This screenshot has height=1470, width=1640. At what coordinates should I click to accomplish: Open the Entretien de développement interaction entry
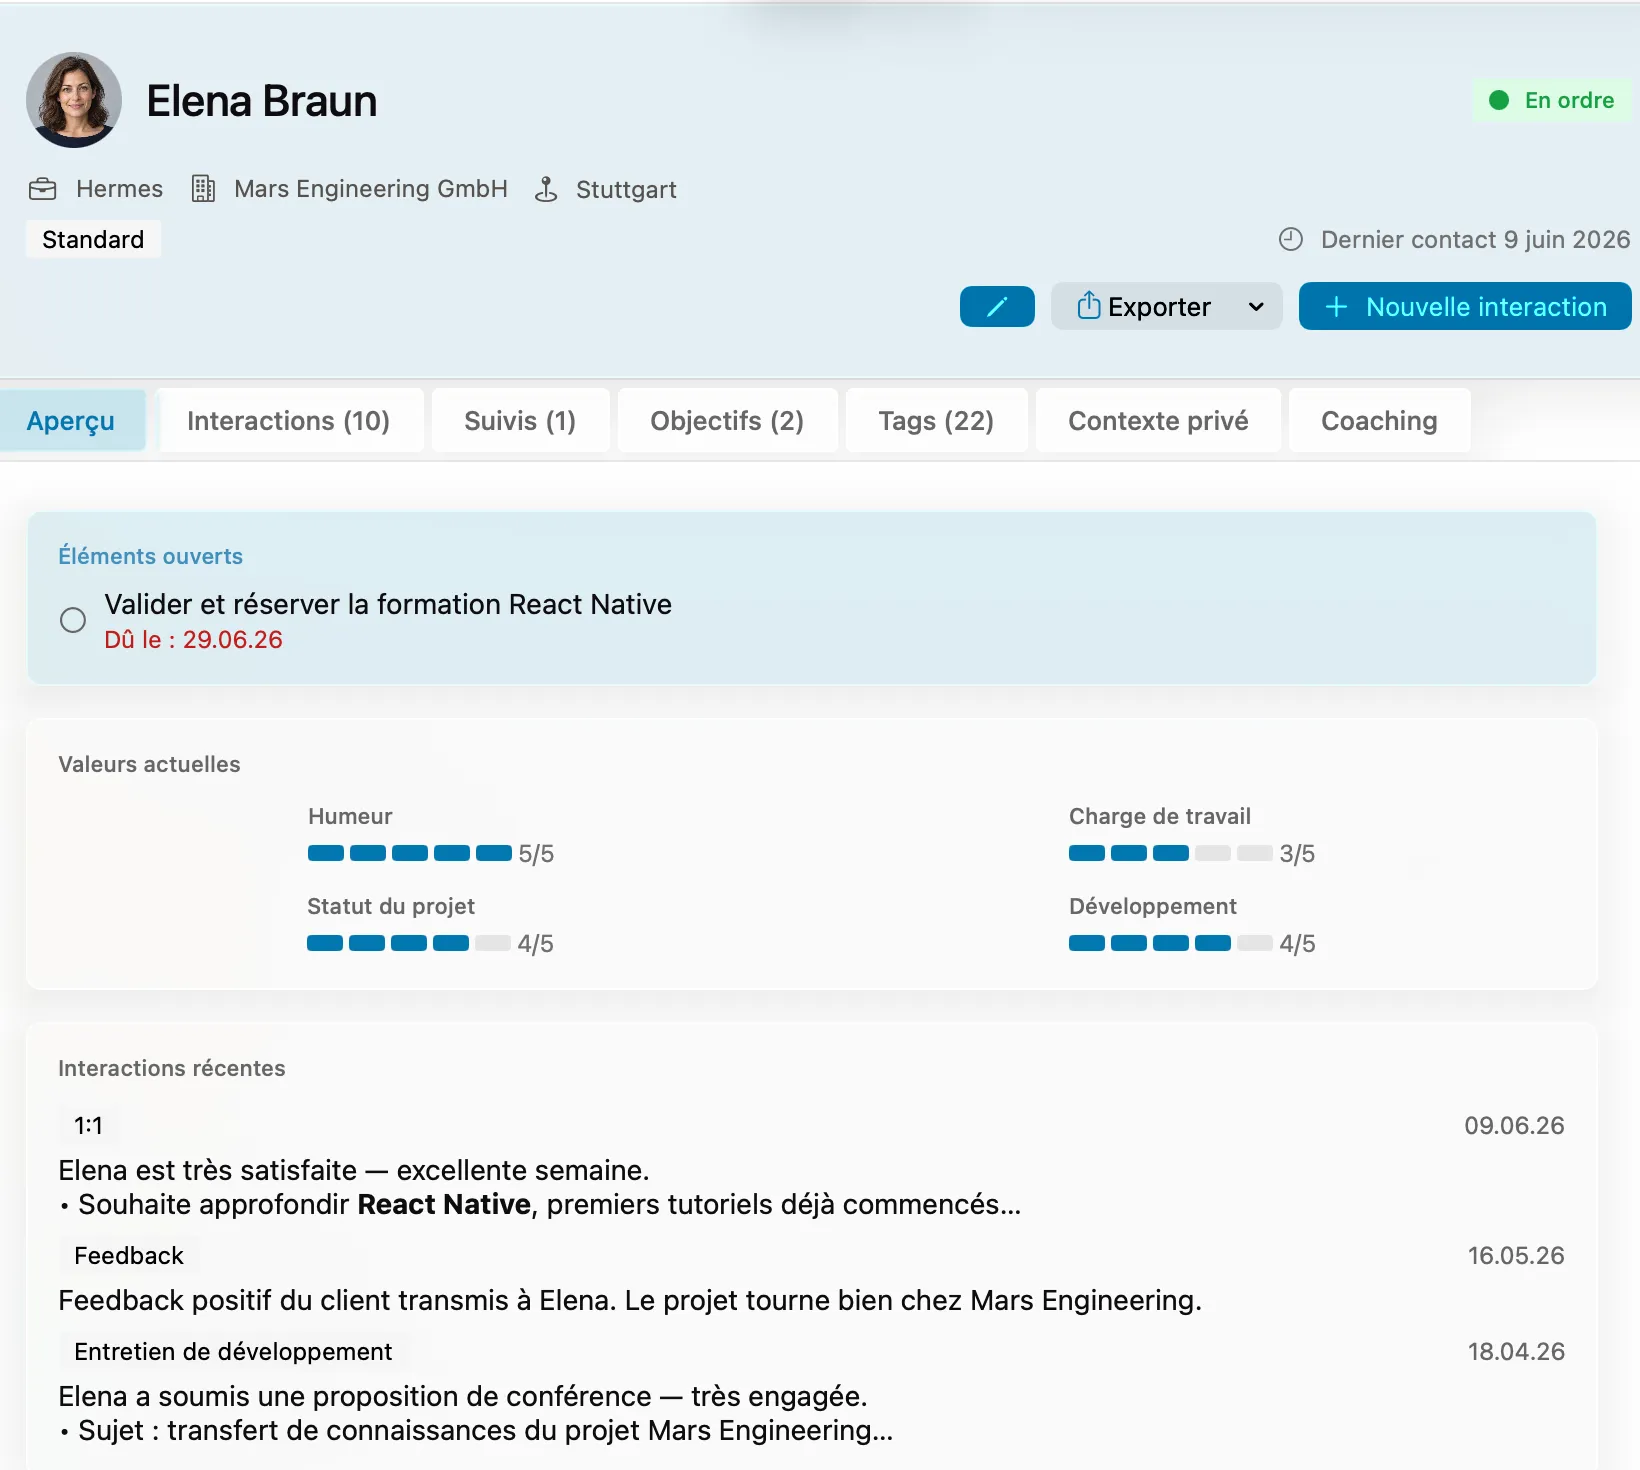811,1390
